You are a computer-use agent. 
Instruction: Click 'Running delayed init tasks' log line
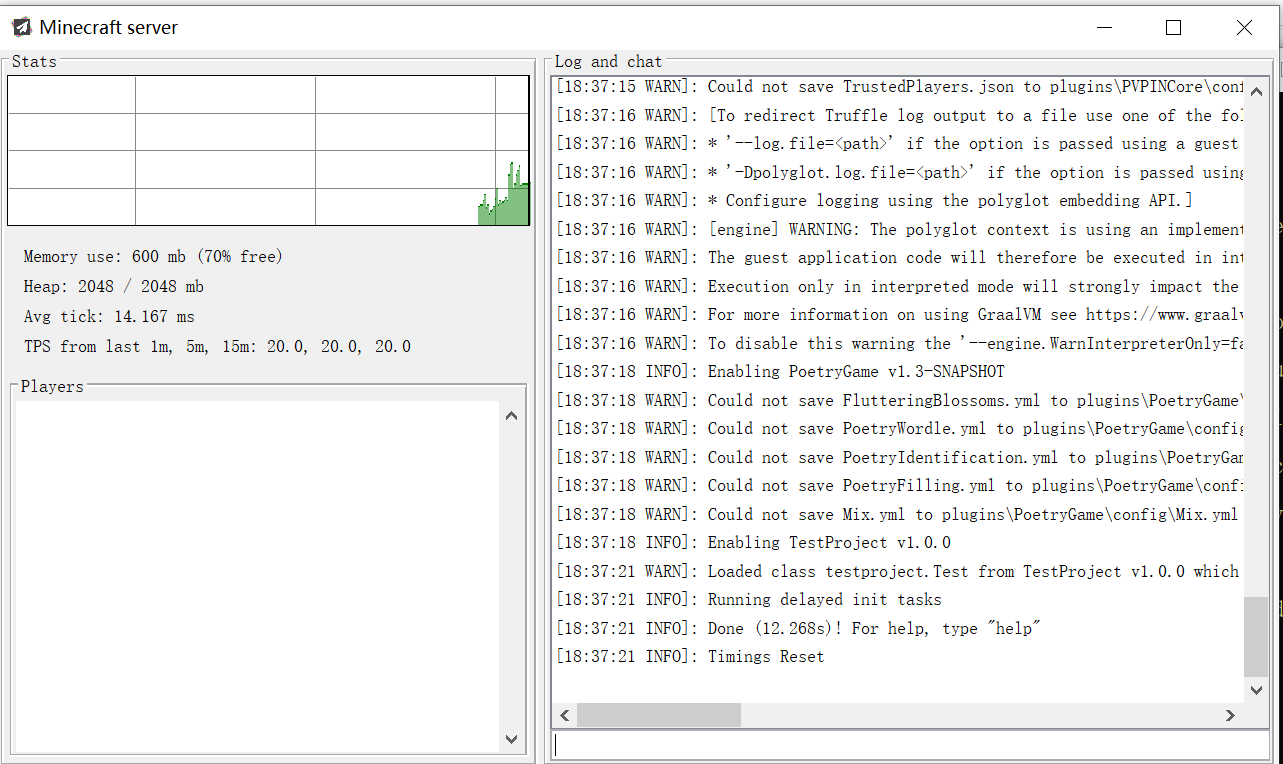pyautogui.click(x=749, y=600)
